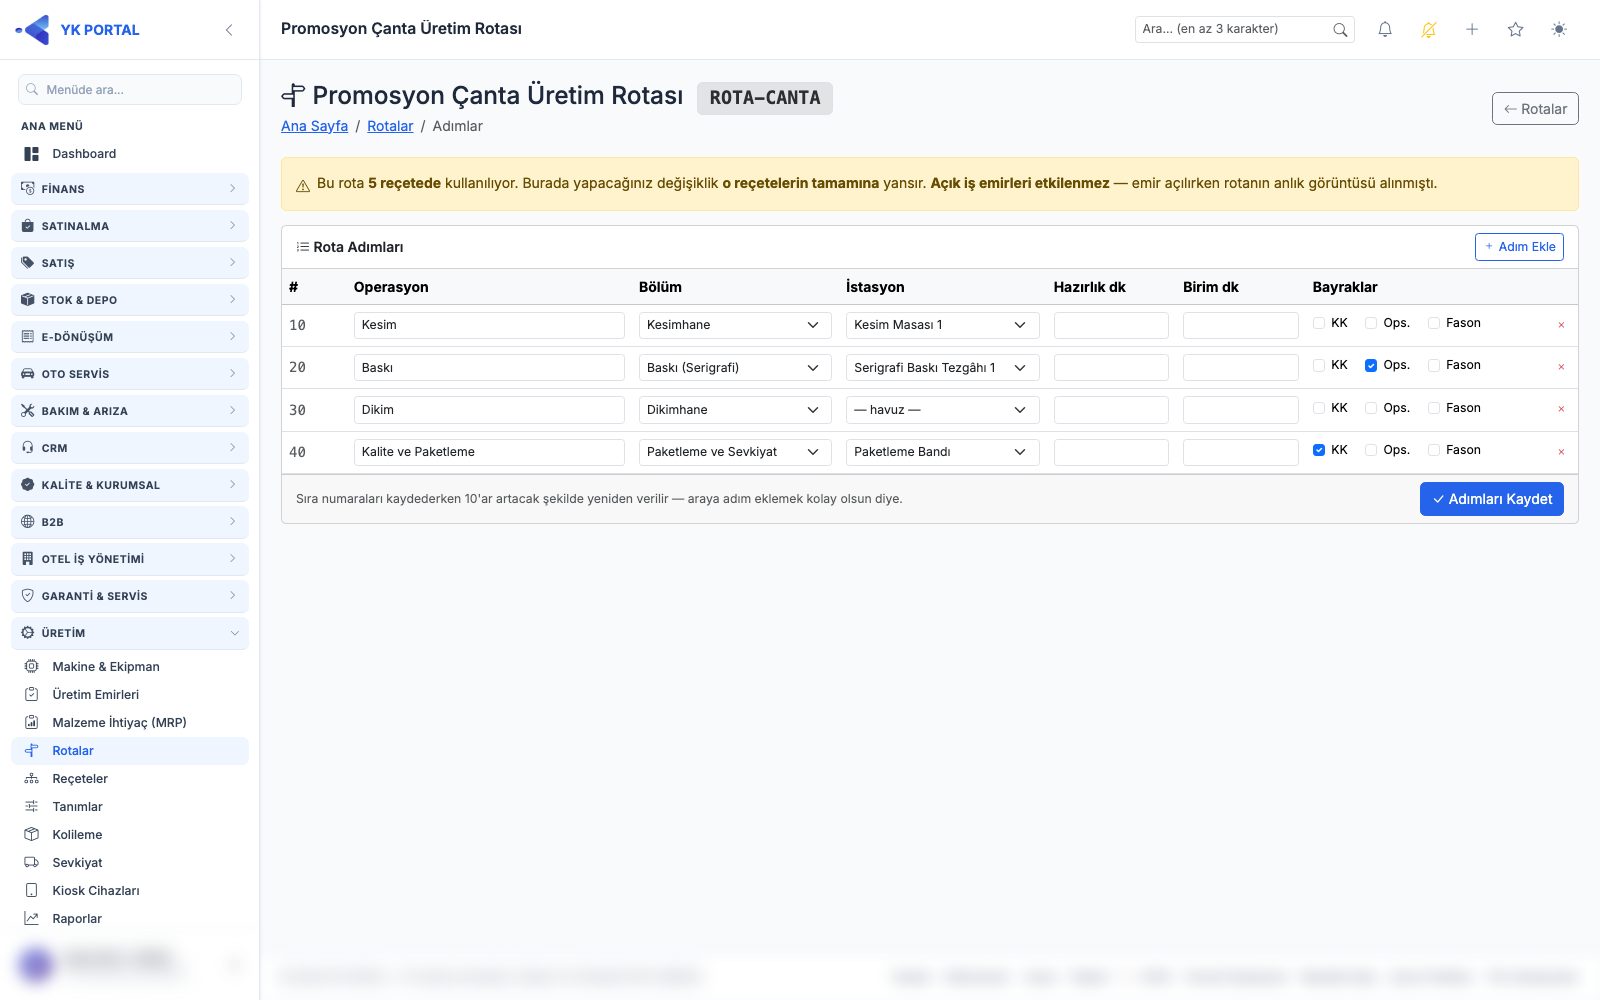The height and width of the screenshot is (1000, 1600).
Task: Click the muted notifications bell icon
Action: [1429, 30]
